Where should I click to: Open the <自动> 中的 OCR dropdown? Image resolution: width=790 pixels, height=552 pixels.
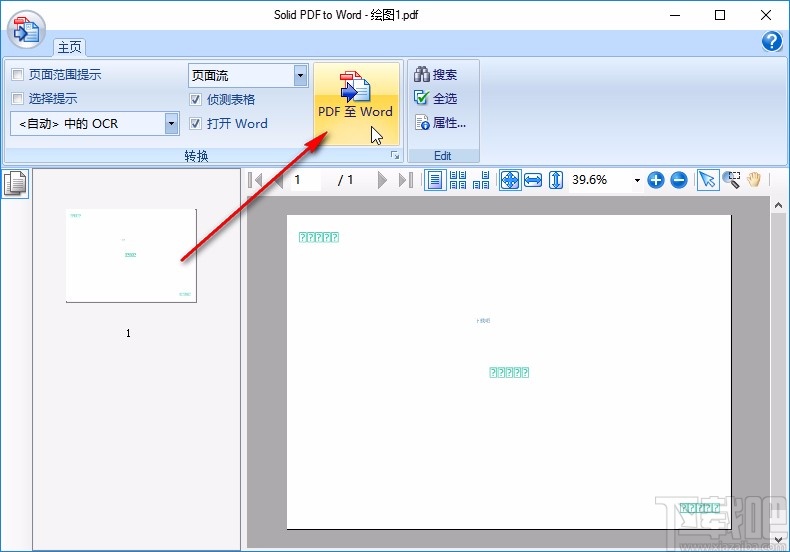171,123
